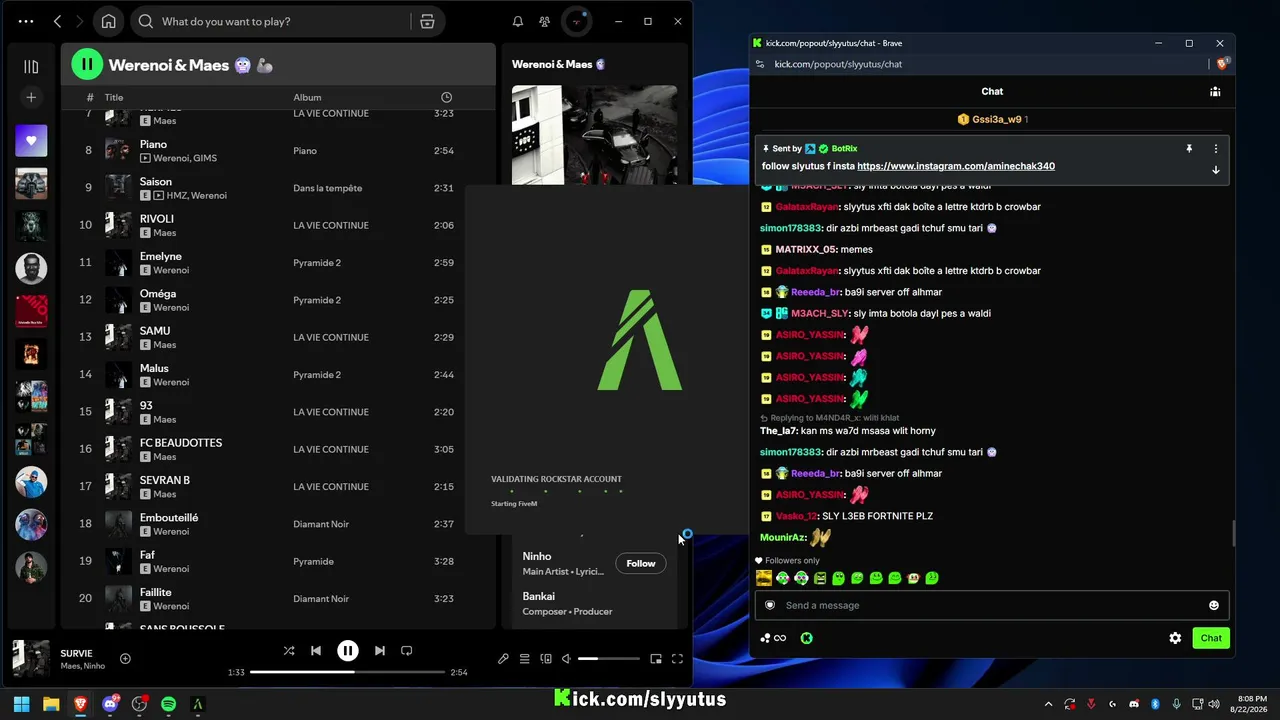Open Kick chat users list icon
1280x720 pixels.
pyautogui.click(x=1215, y=91)
